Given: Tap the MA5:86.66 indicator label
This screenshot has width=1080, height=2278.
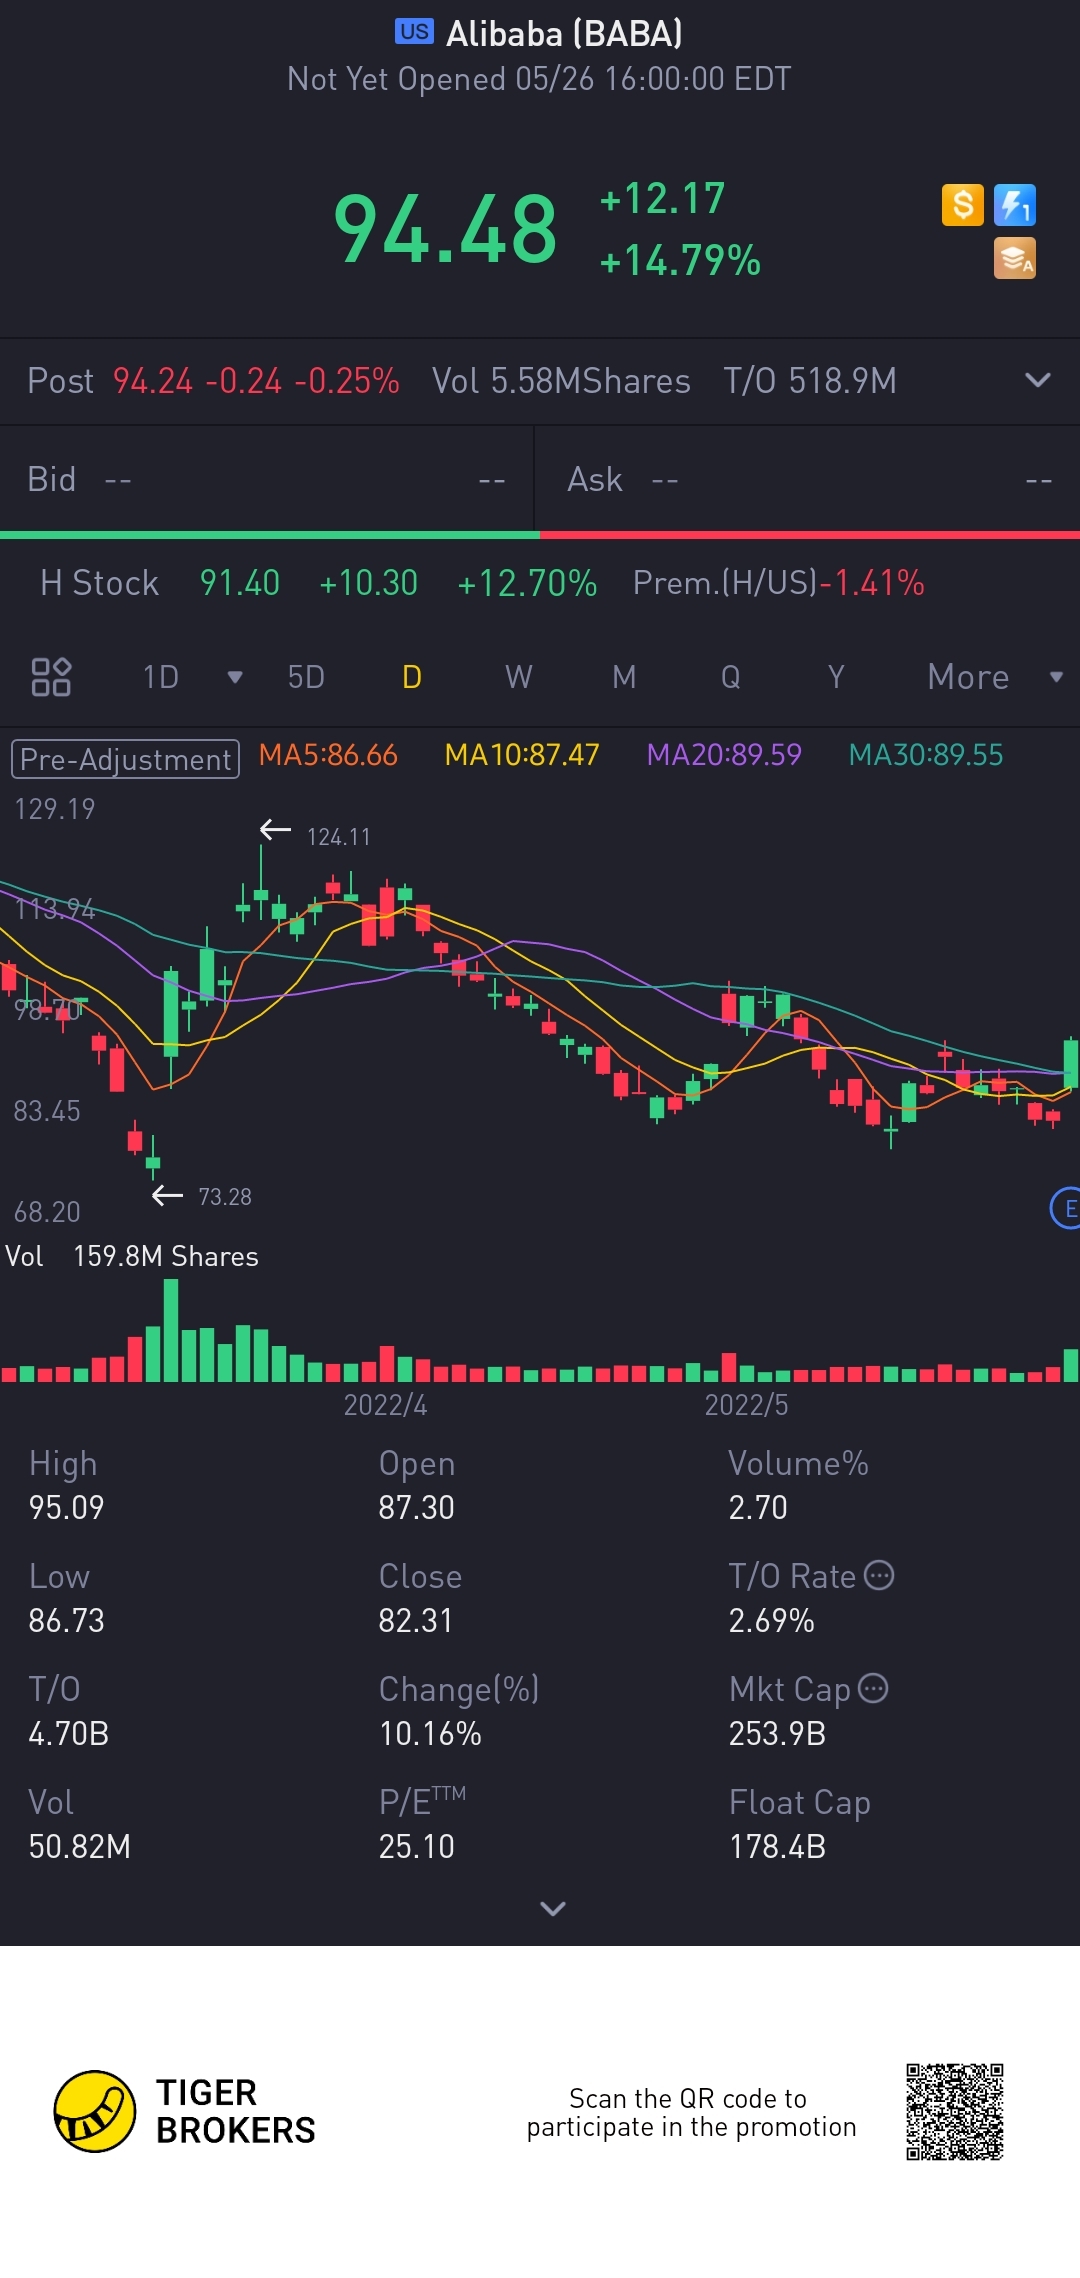Looking at the screenshot, I should click(328, 755).
